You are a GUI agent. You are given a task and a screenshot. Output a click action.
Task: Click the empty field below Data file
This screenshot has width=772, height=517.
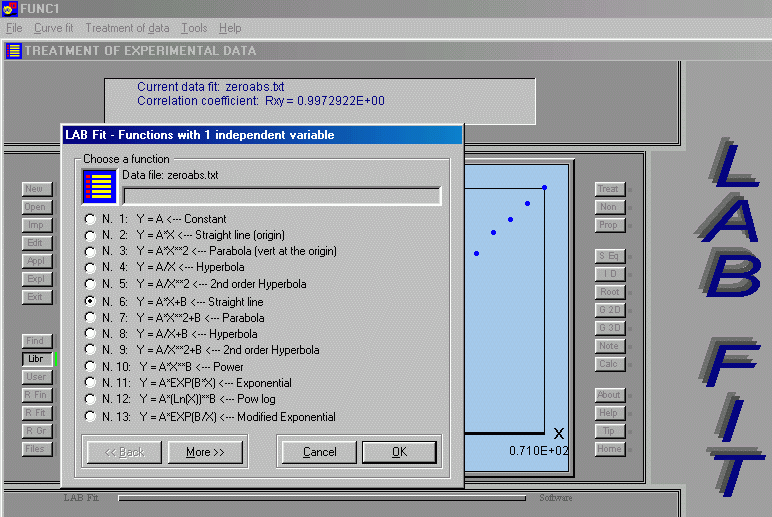point(281,195)
